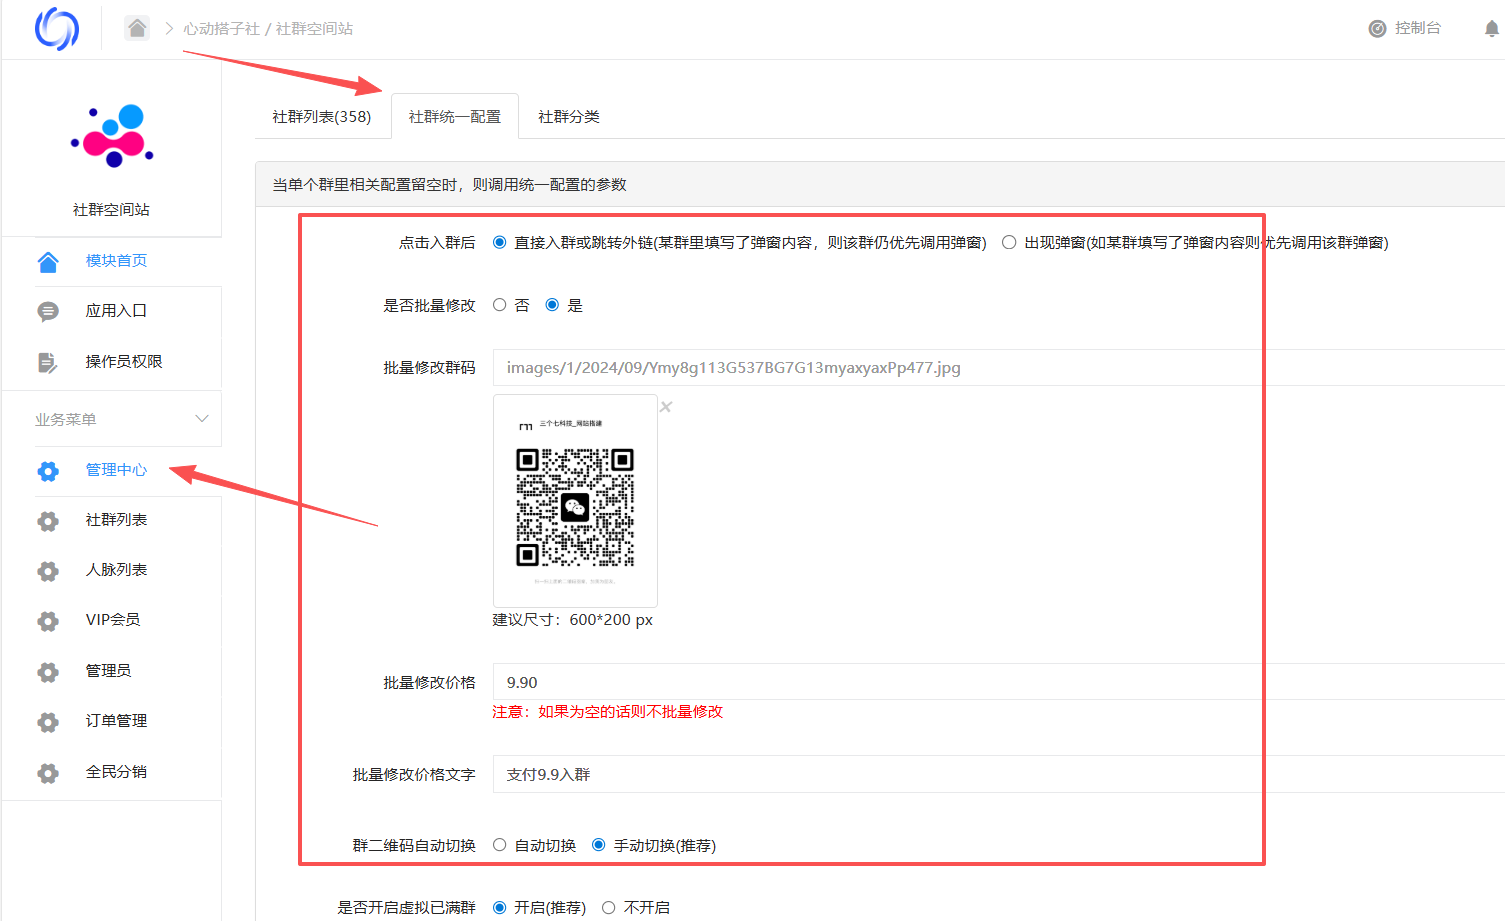Open the breadcrumb home icon
The height and width of the screenshot is (921, 1505).
[137, 28]
